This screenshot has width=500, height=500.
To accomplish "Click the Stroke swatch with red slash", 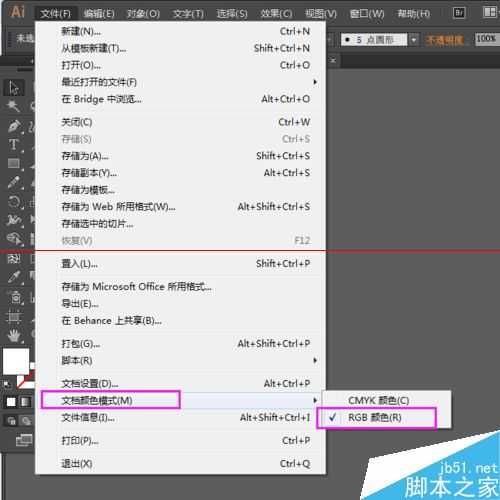I will [x=26, y=380].
